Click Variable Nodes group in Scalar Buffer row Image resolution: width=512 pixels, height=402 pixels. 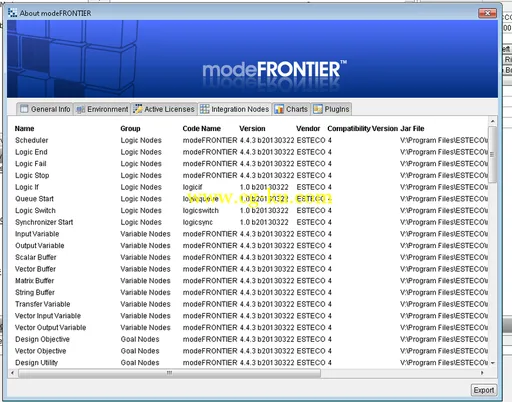click(x=145, y=257)
